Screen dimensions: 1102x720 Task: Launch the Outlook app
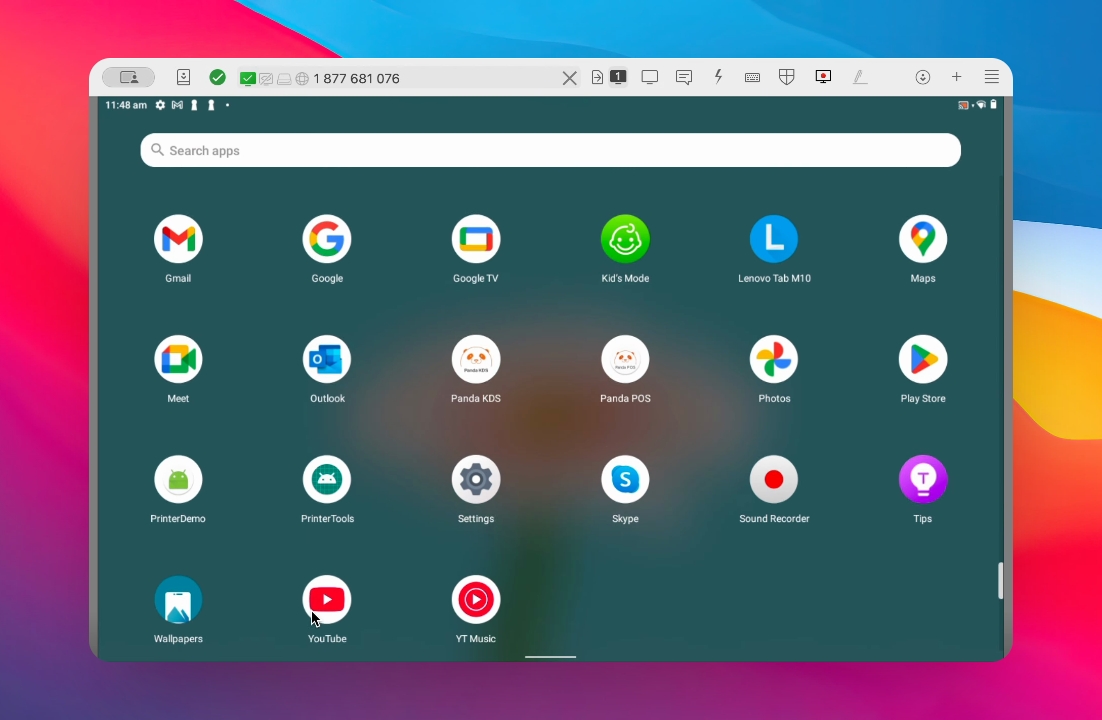tap(327, 359)
